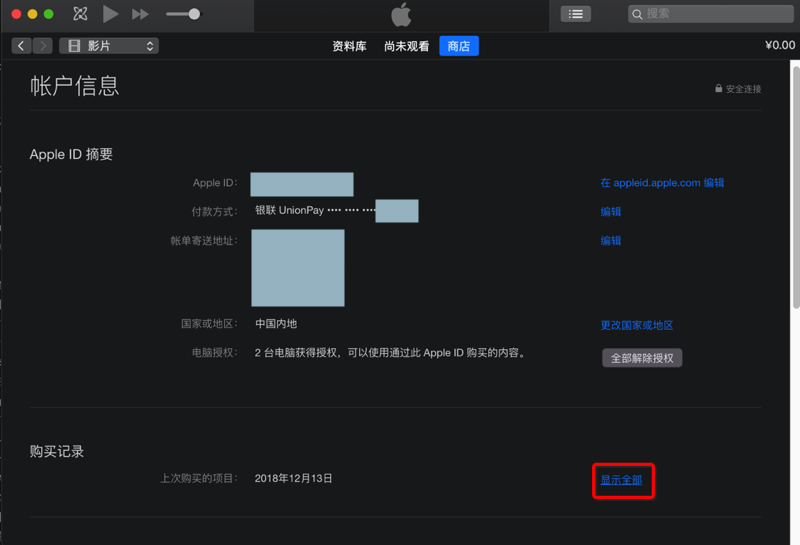Screen dimensions: 800x545
Task: Click the green zoom window button
Action: click(x=48, y=14)
